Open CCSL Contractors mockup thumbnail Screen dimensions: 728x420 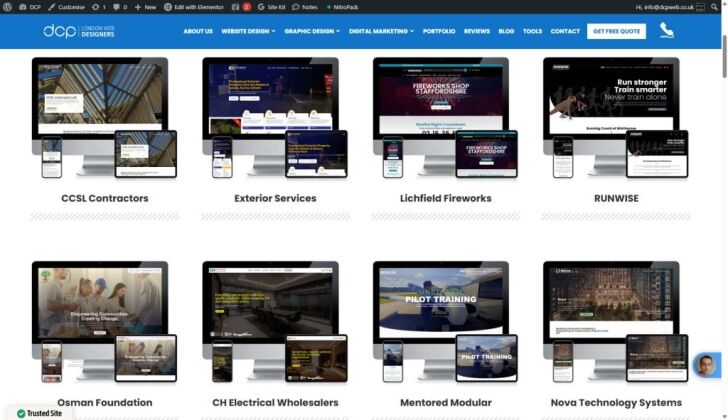[x=104, y=117]
